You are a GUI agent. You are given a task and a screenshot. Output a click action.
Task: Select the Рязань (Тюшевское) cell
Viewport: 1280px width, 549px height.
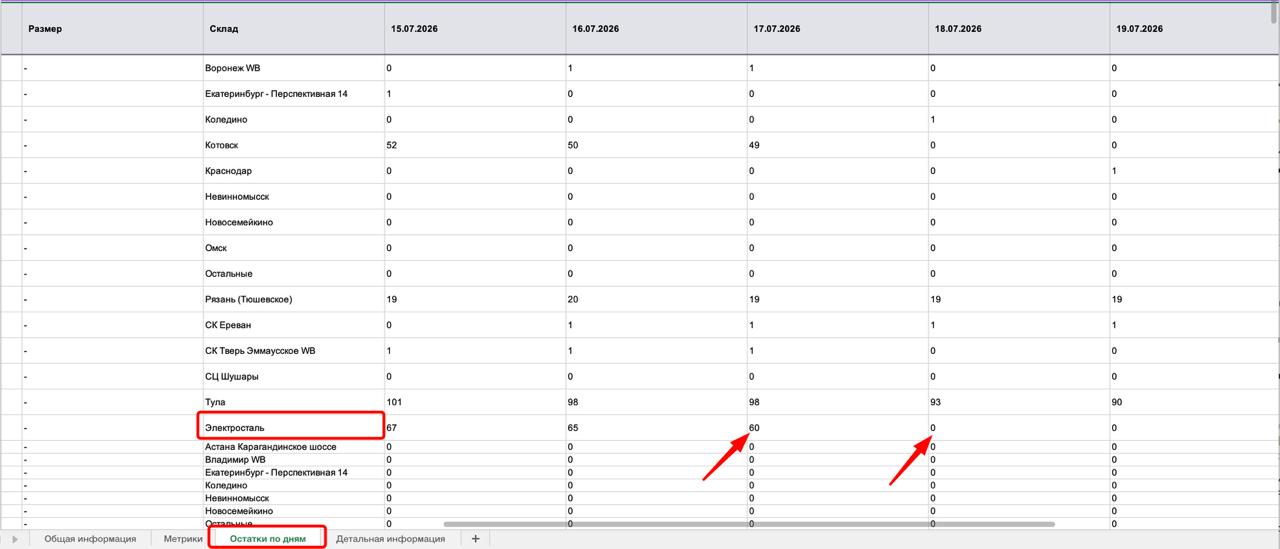294,299
